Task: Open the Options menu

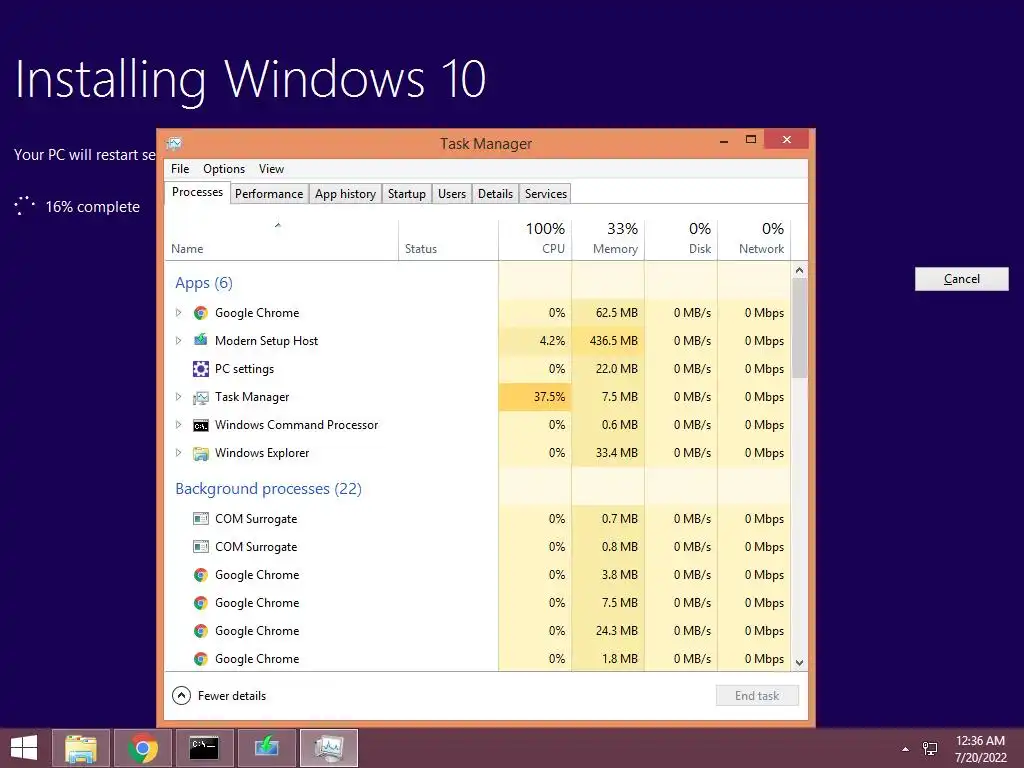Action: pyautogui.click(x=224, y=169)
